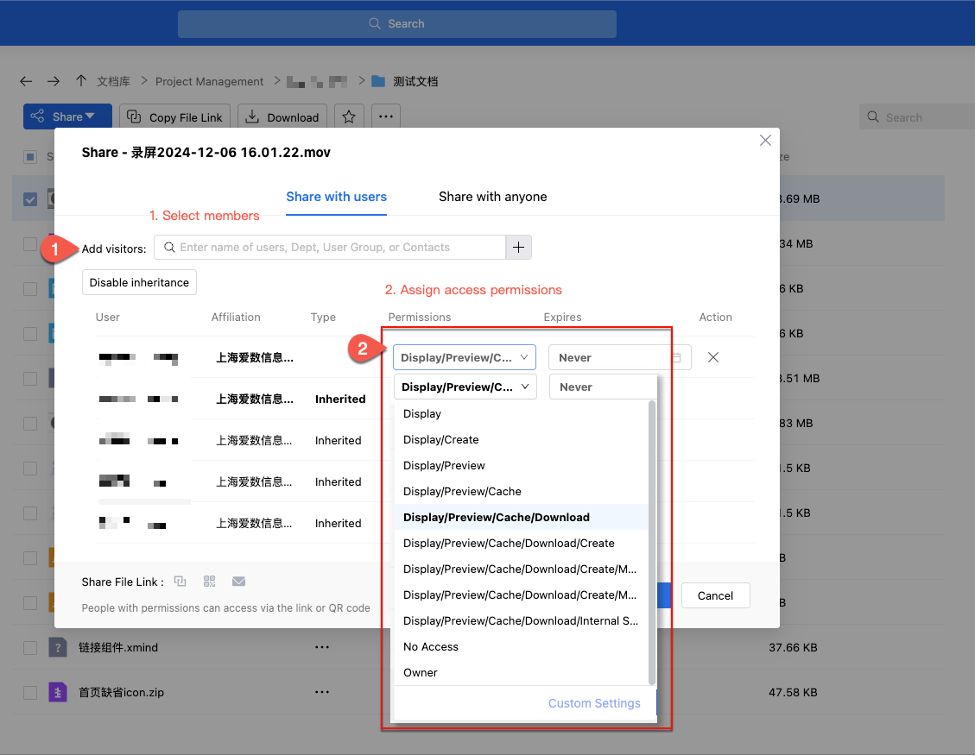This screenshot has width=976, height=756.
Task: Select Display/Preview/Cache/Download permission option
Action: point(496,517)
